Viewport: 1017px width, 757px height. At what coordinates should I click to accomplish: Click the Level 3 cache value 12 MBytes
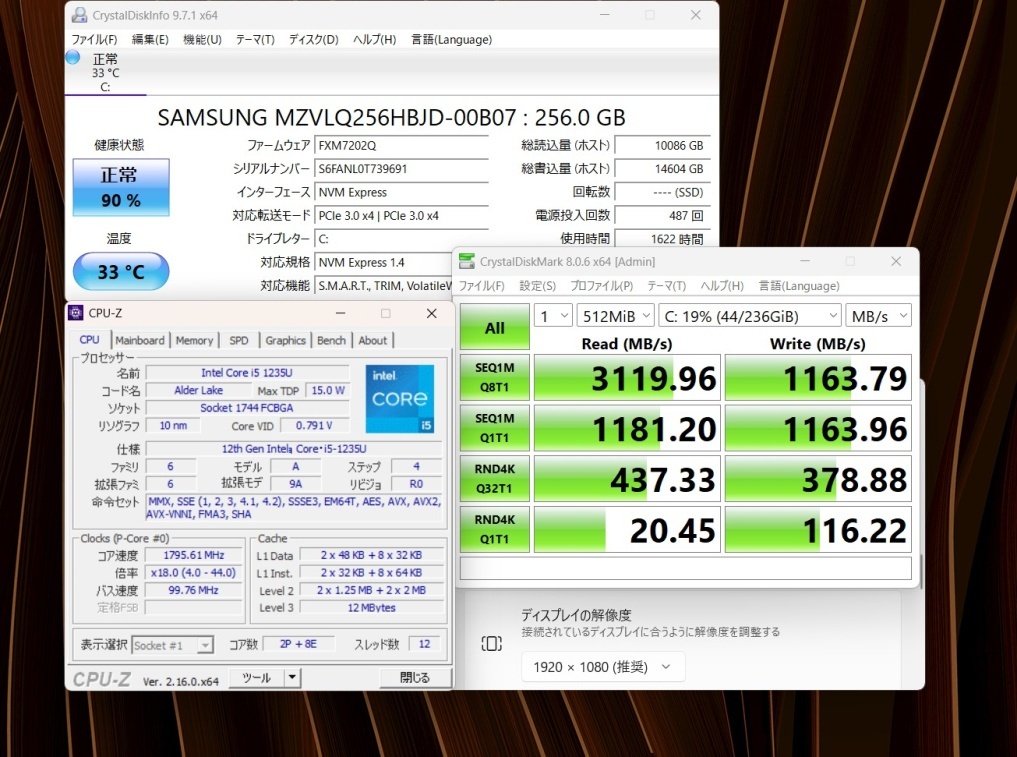click(372, 608)
